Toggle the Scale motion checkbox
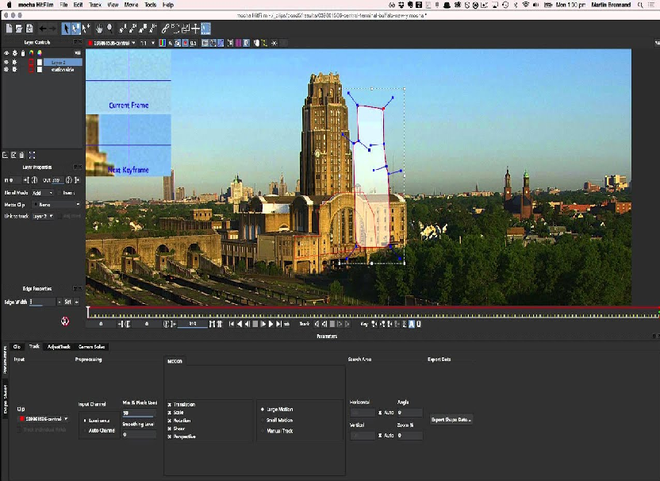Screen dimensions: 660x481 [170, 412]
